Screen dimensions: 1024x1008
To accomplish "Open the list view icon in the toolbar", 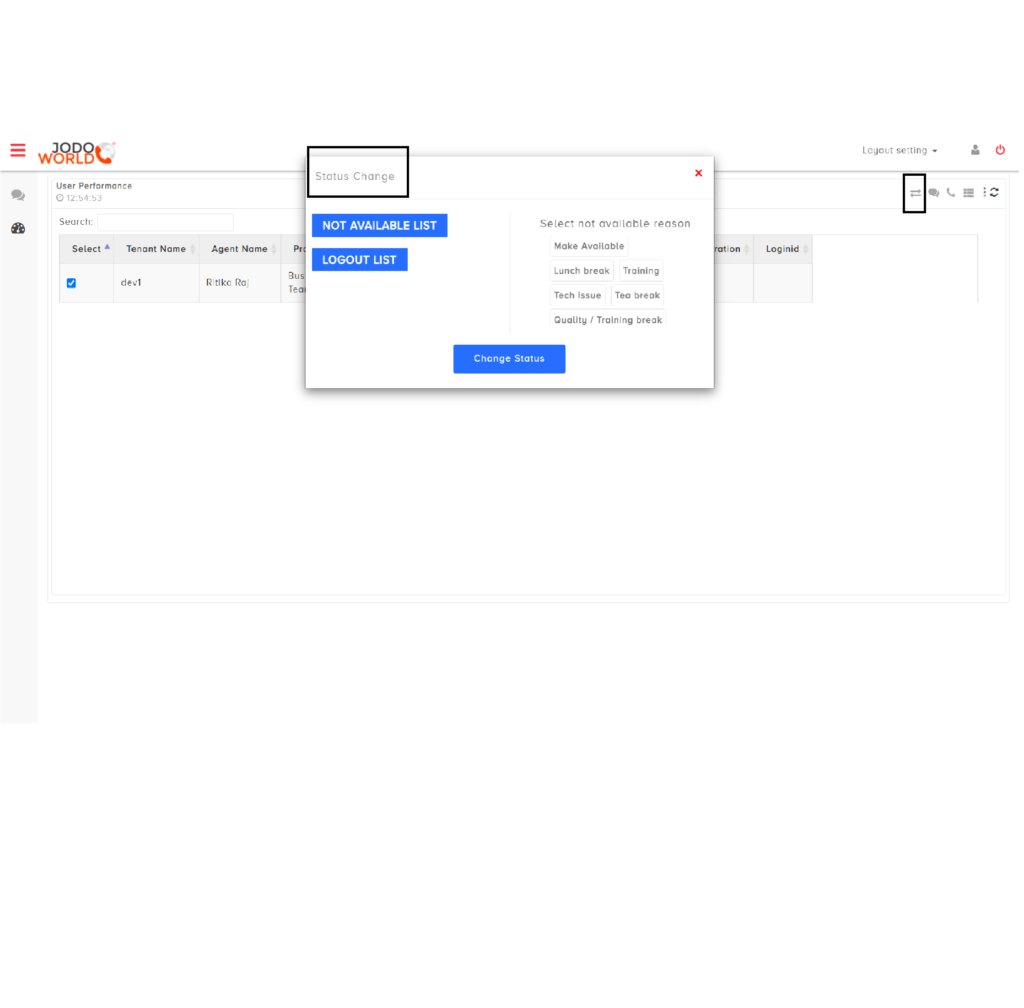I will tap(968, 192).
